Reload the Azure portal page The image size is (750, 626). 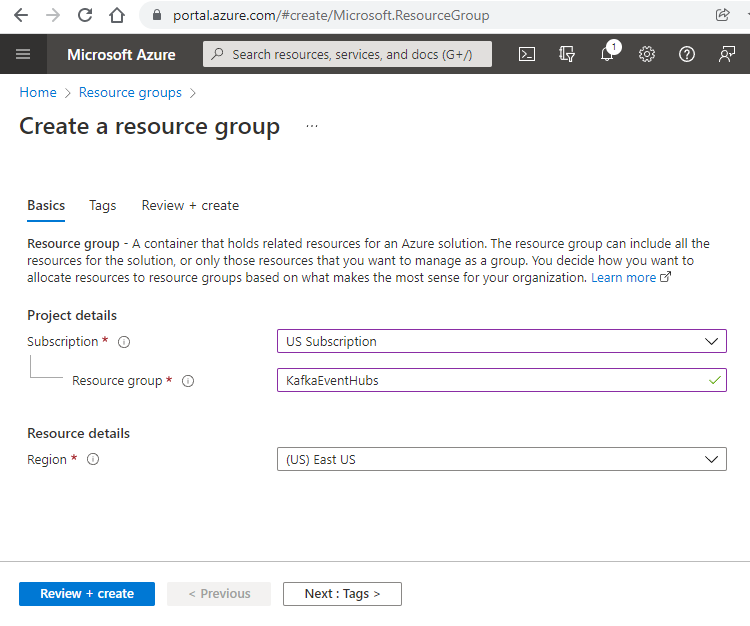tap(85, 15)
